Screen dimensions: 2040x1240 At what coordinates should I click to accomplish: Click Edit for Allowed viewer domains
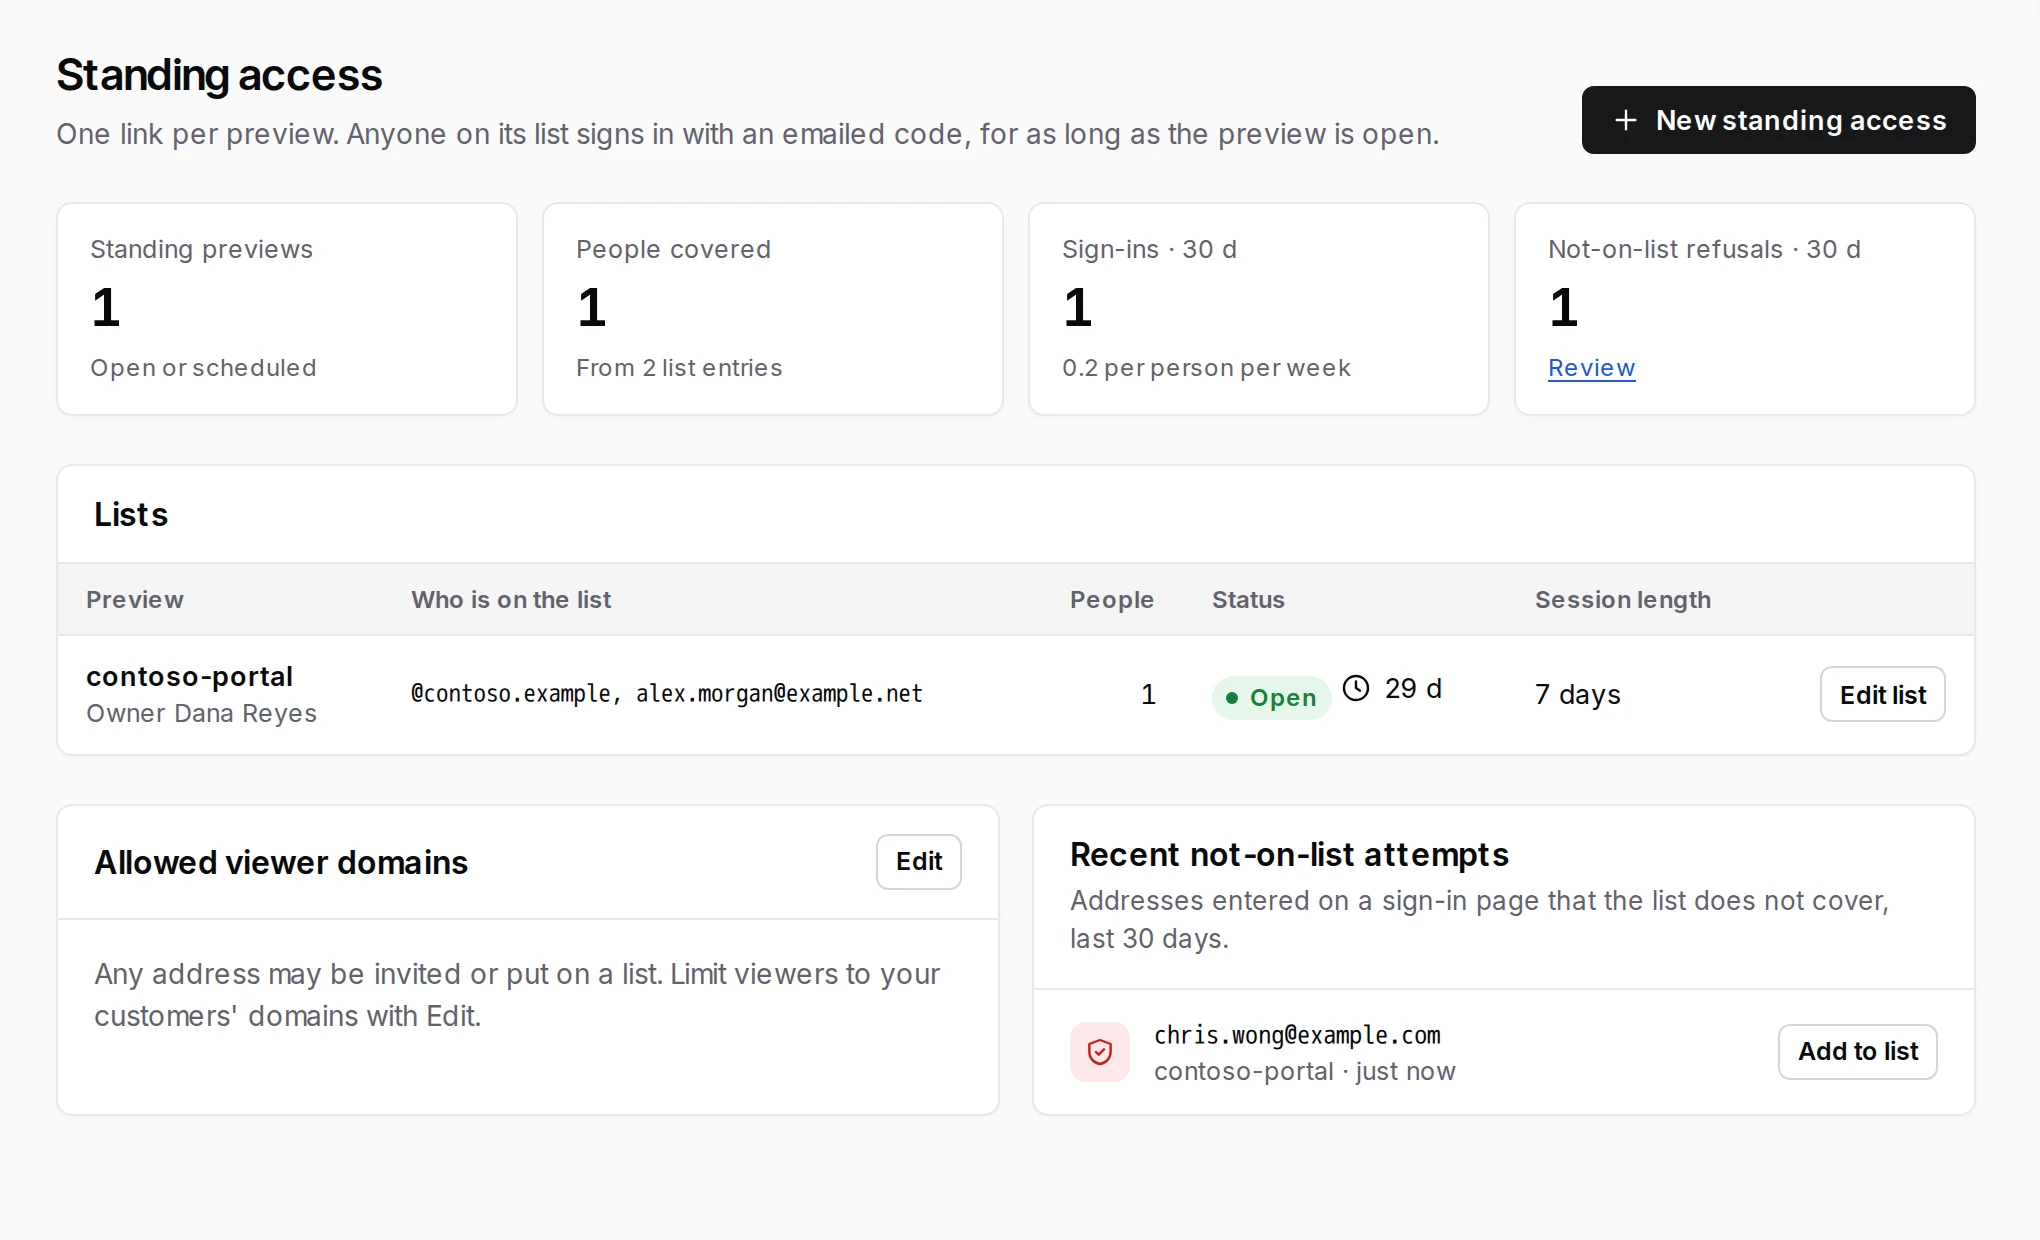[x=918, y=861]
